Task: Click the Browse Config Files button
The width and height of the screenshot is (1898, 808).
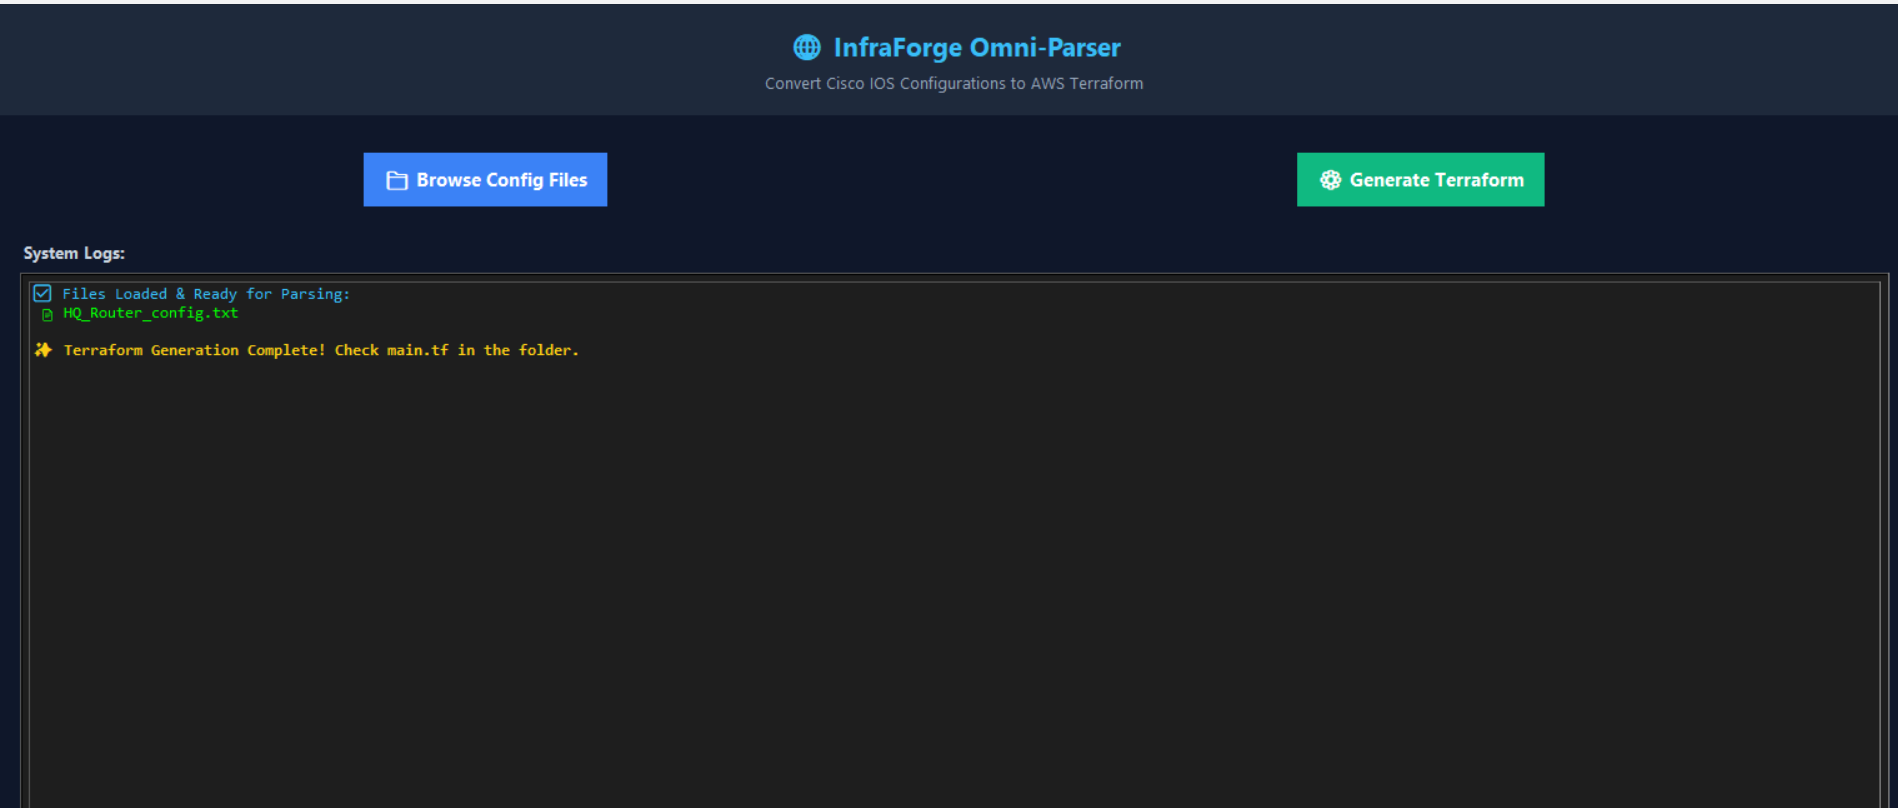Action: point(485,180)
